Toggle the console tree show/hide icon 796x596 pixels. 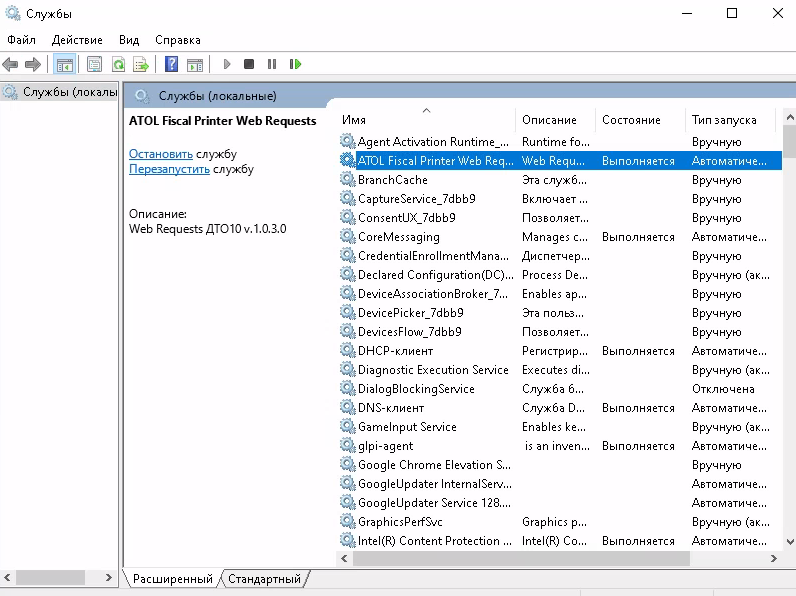[64, 64]
